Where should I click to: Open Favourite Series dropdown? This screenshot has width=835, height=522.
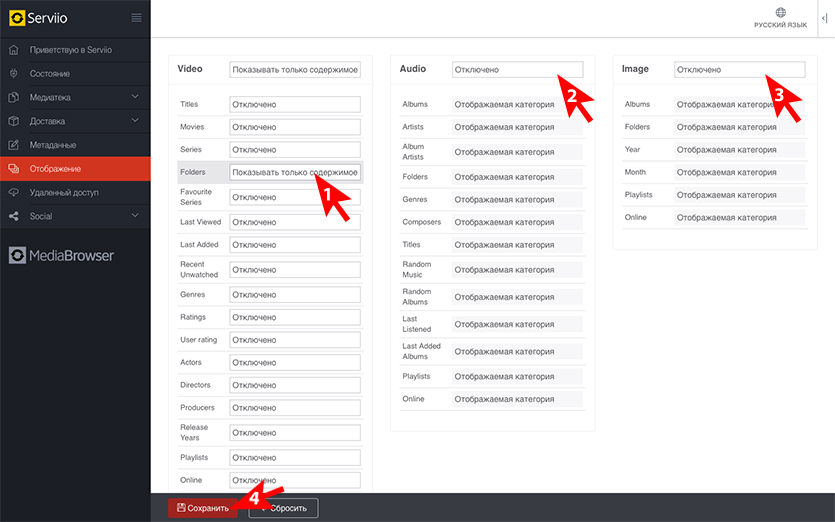point(295,197)
